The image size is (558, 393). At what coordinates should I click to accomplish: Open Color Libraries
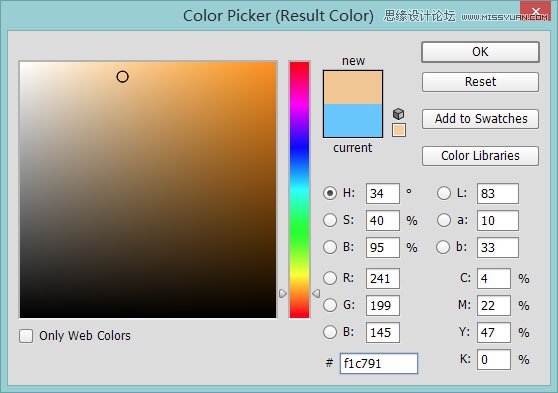click(480, 156)
